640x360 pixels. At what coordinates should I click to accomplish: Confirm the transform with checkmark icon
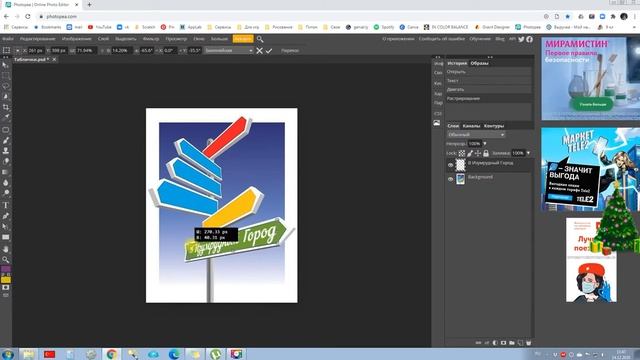[269, 51]
